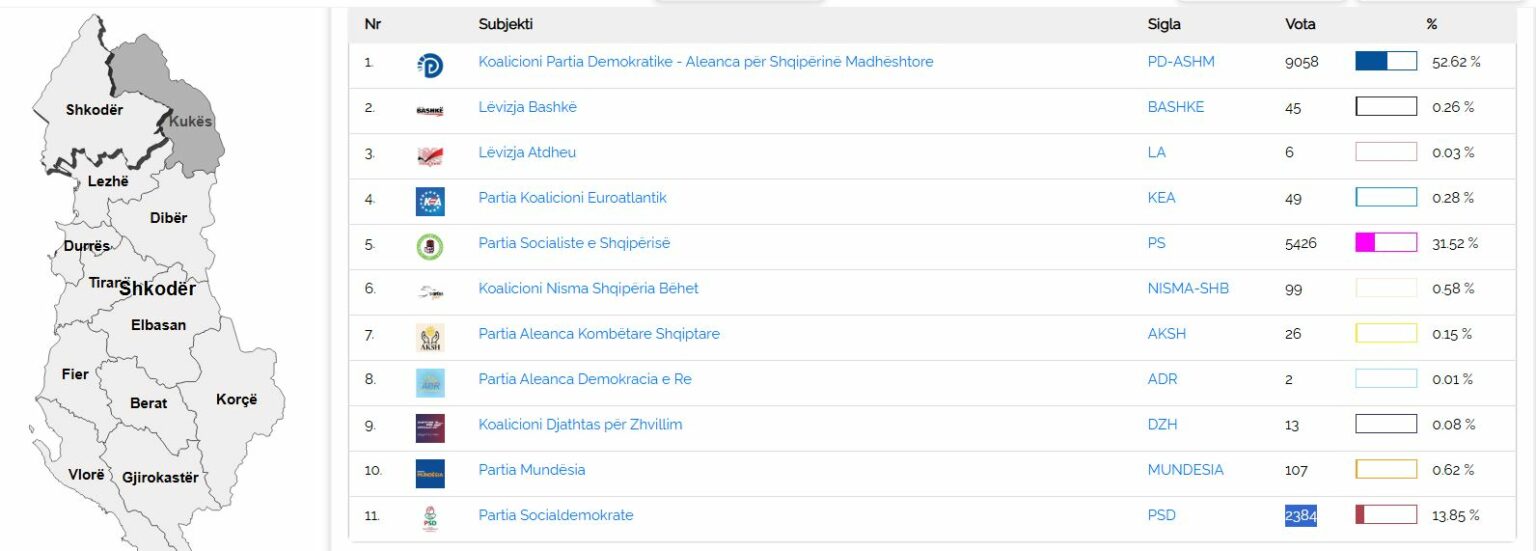This screenshot has height=551, width=1536.
Task: Select the Korçë region on the map
Action: tap(238, 400)
